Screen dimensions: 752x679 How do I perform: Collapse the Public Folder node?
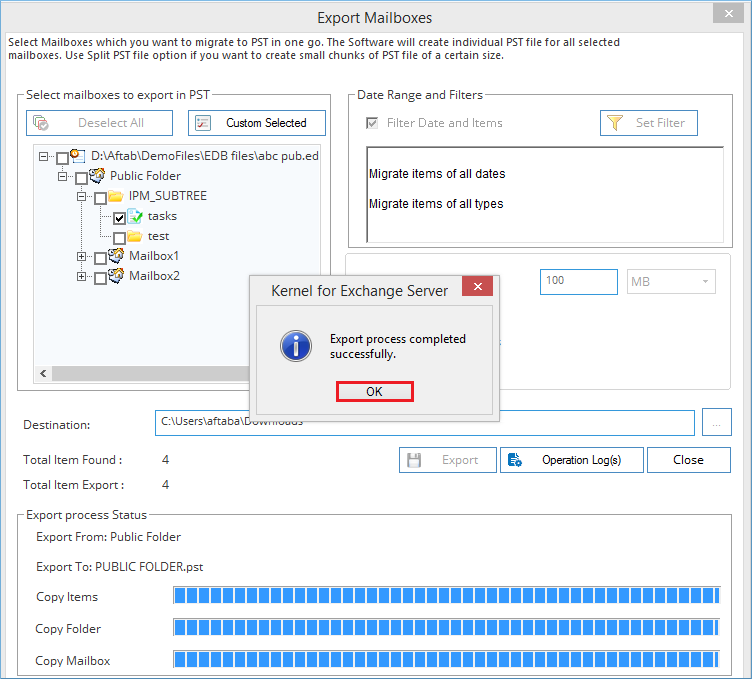62,176
